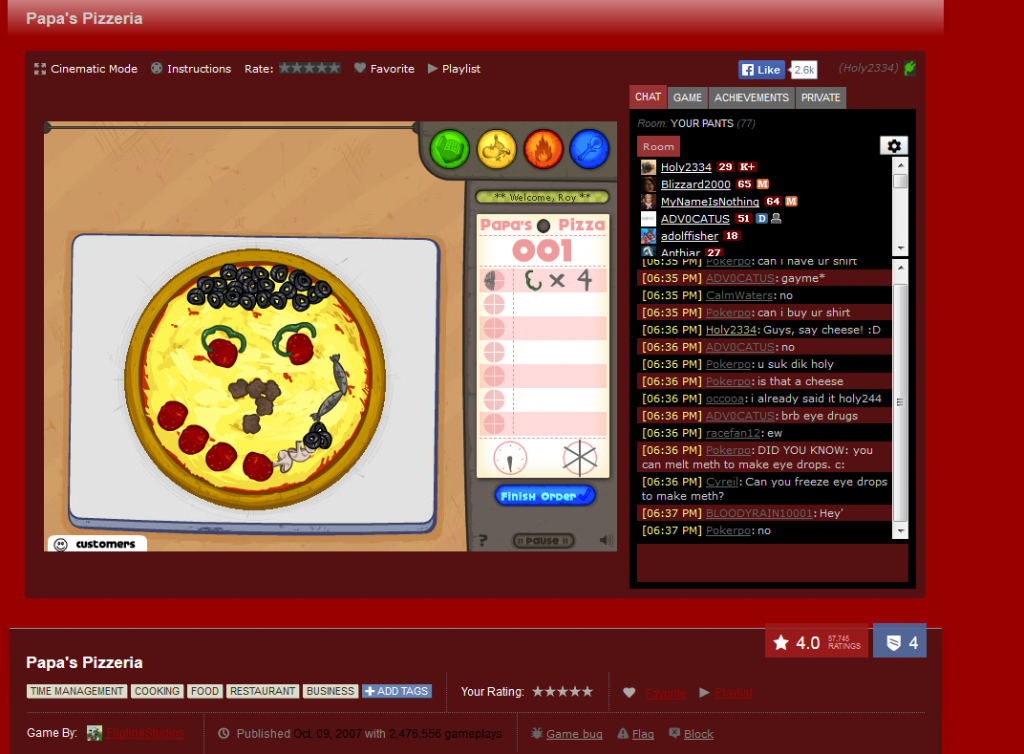Set Your Rating stars below the game
The height and width of the screenshot is (754, 1024).
[562, 691]
